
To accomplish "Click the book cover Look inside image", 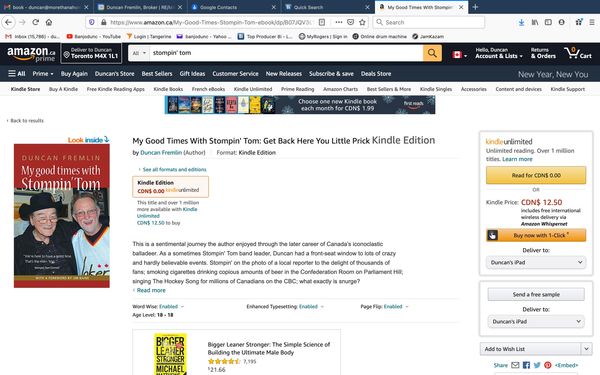I will 62,216.
